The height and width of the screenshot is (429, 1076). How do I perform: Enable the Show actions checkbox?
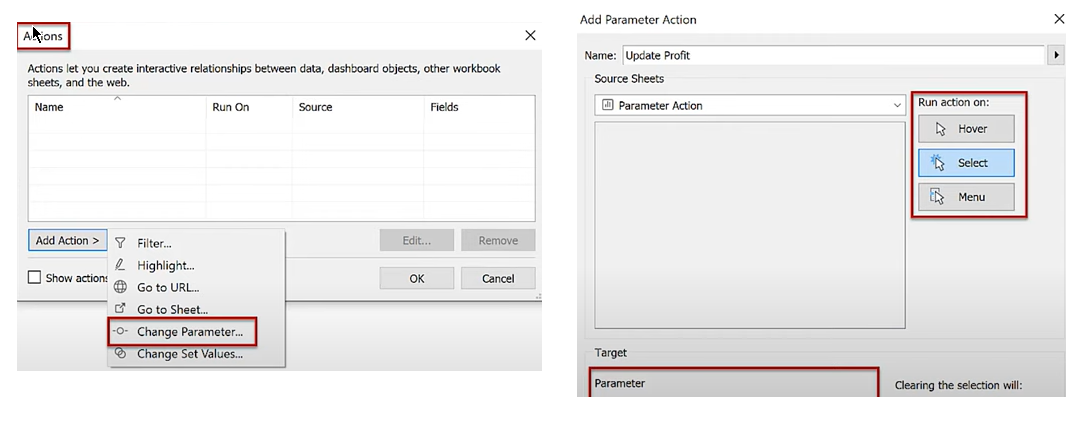point(35,278)
